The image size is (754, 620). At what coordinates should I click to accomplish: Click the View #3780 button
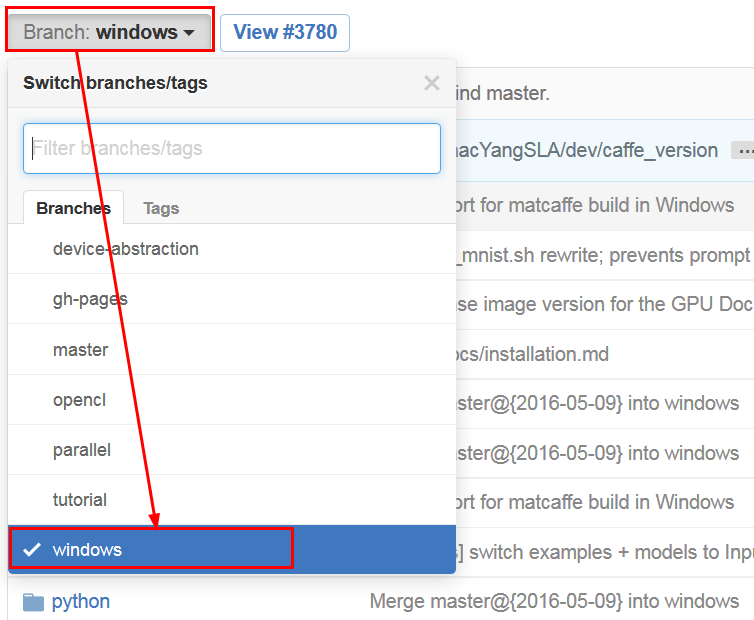pos(285,32)
